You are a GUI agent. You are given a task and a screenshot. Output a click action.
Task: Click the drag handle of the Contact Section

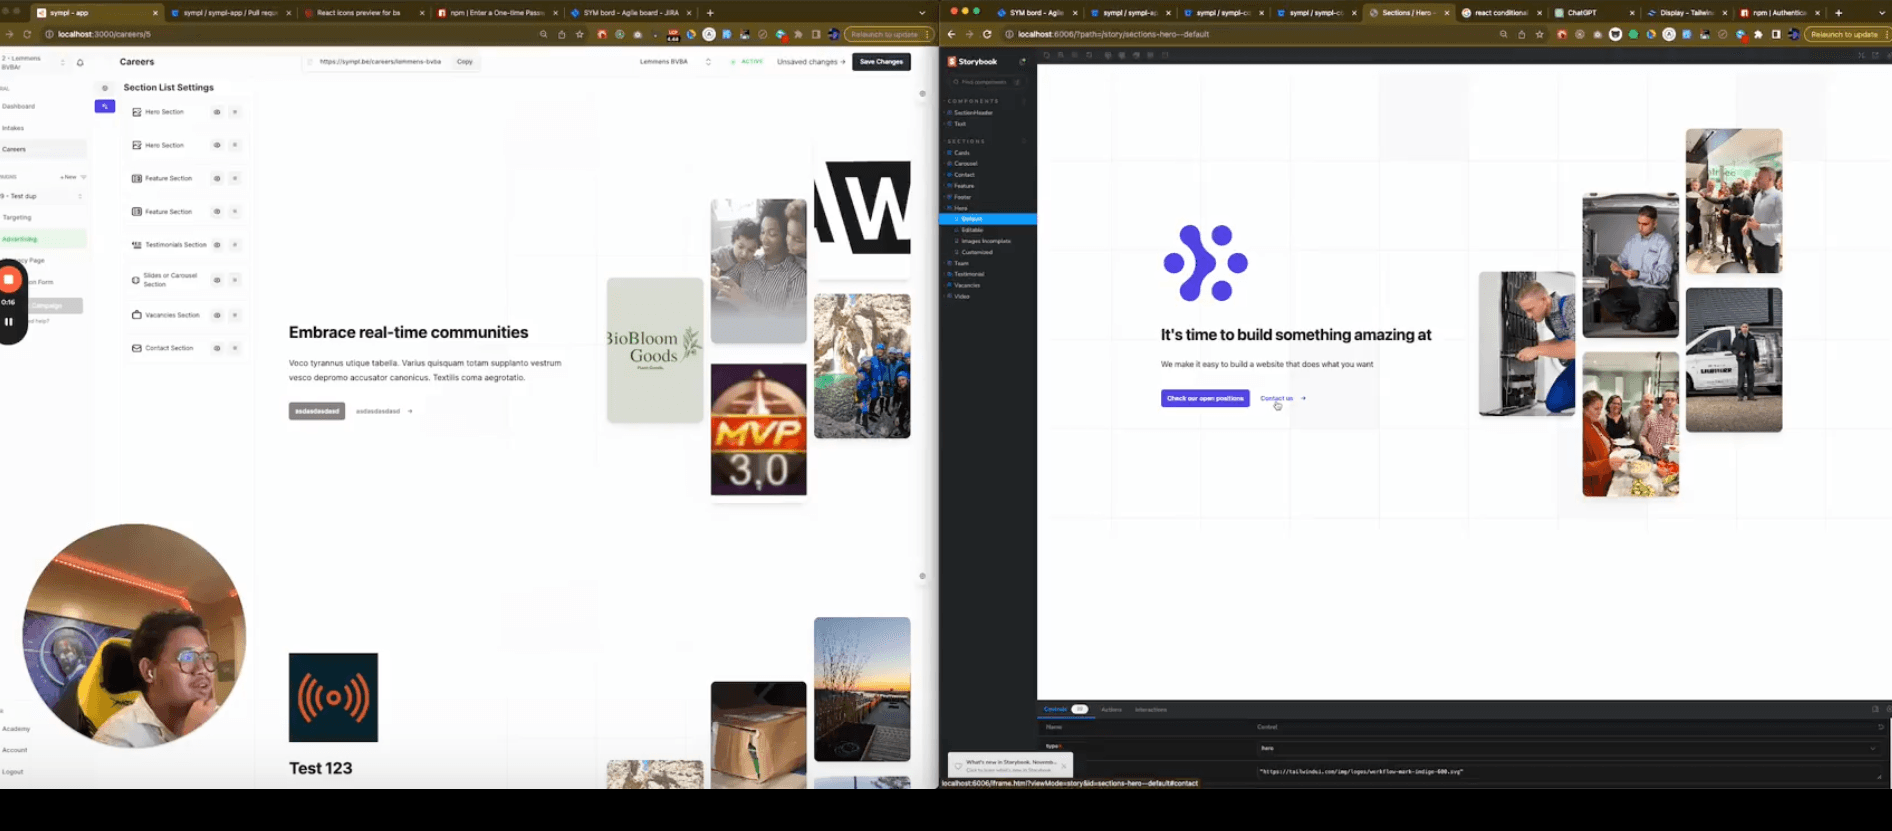(x=235, y=348)
